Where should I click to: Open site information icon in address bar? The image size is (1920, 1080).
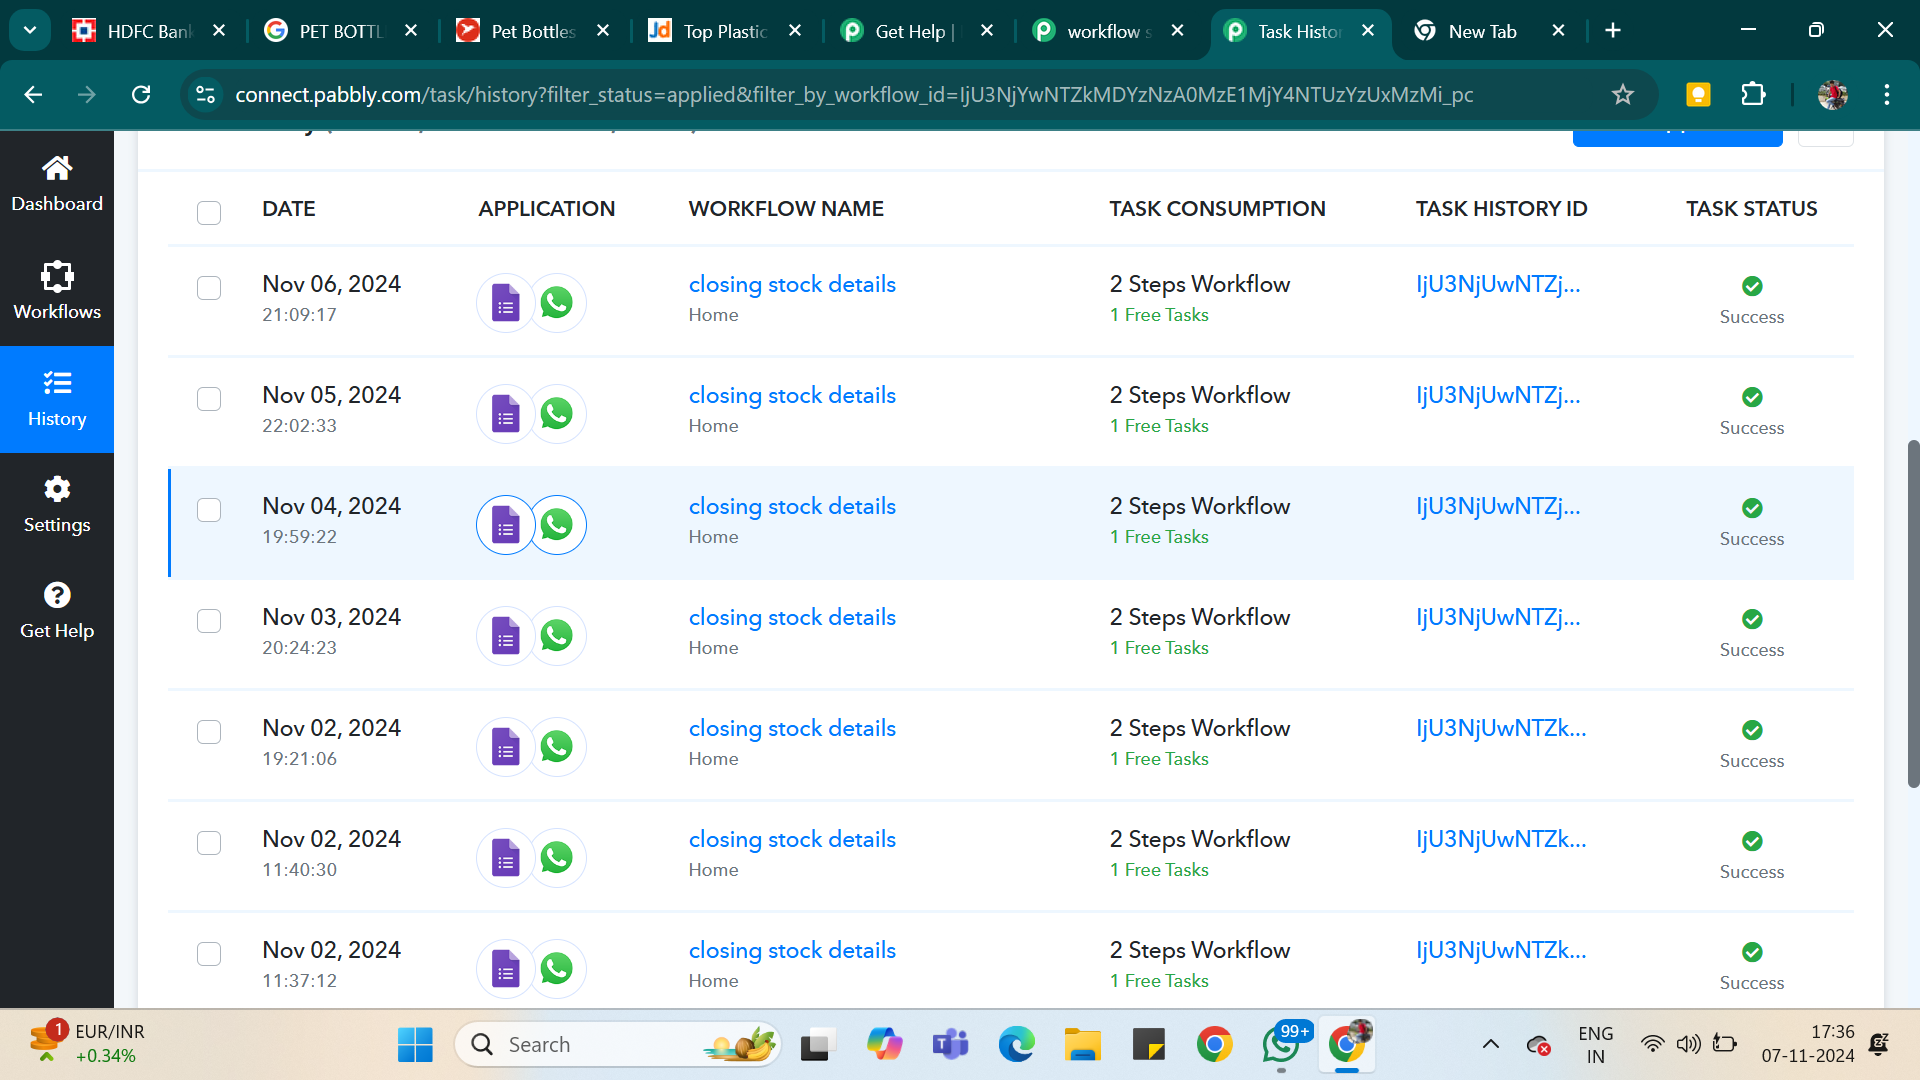point(205,94)
